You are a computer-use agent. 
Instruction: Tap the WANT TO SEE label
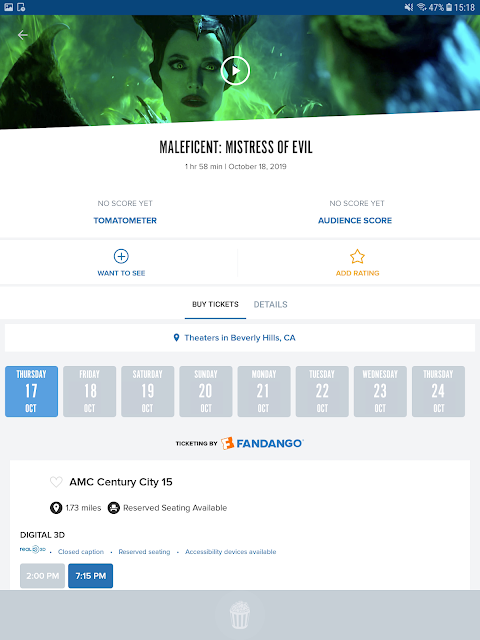tap(121, 273)
